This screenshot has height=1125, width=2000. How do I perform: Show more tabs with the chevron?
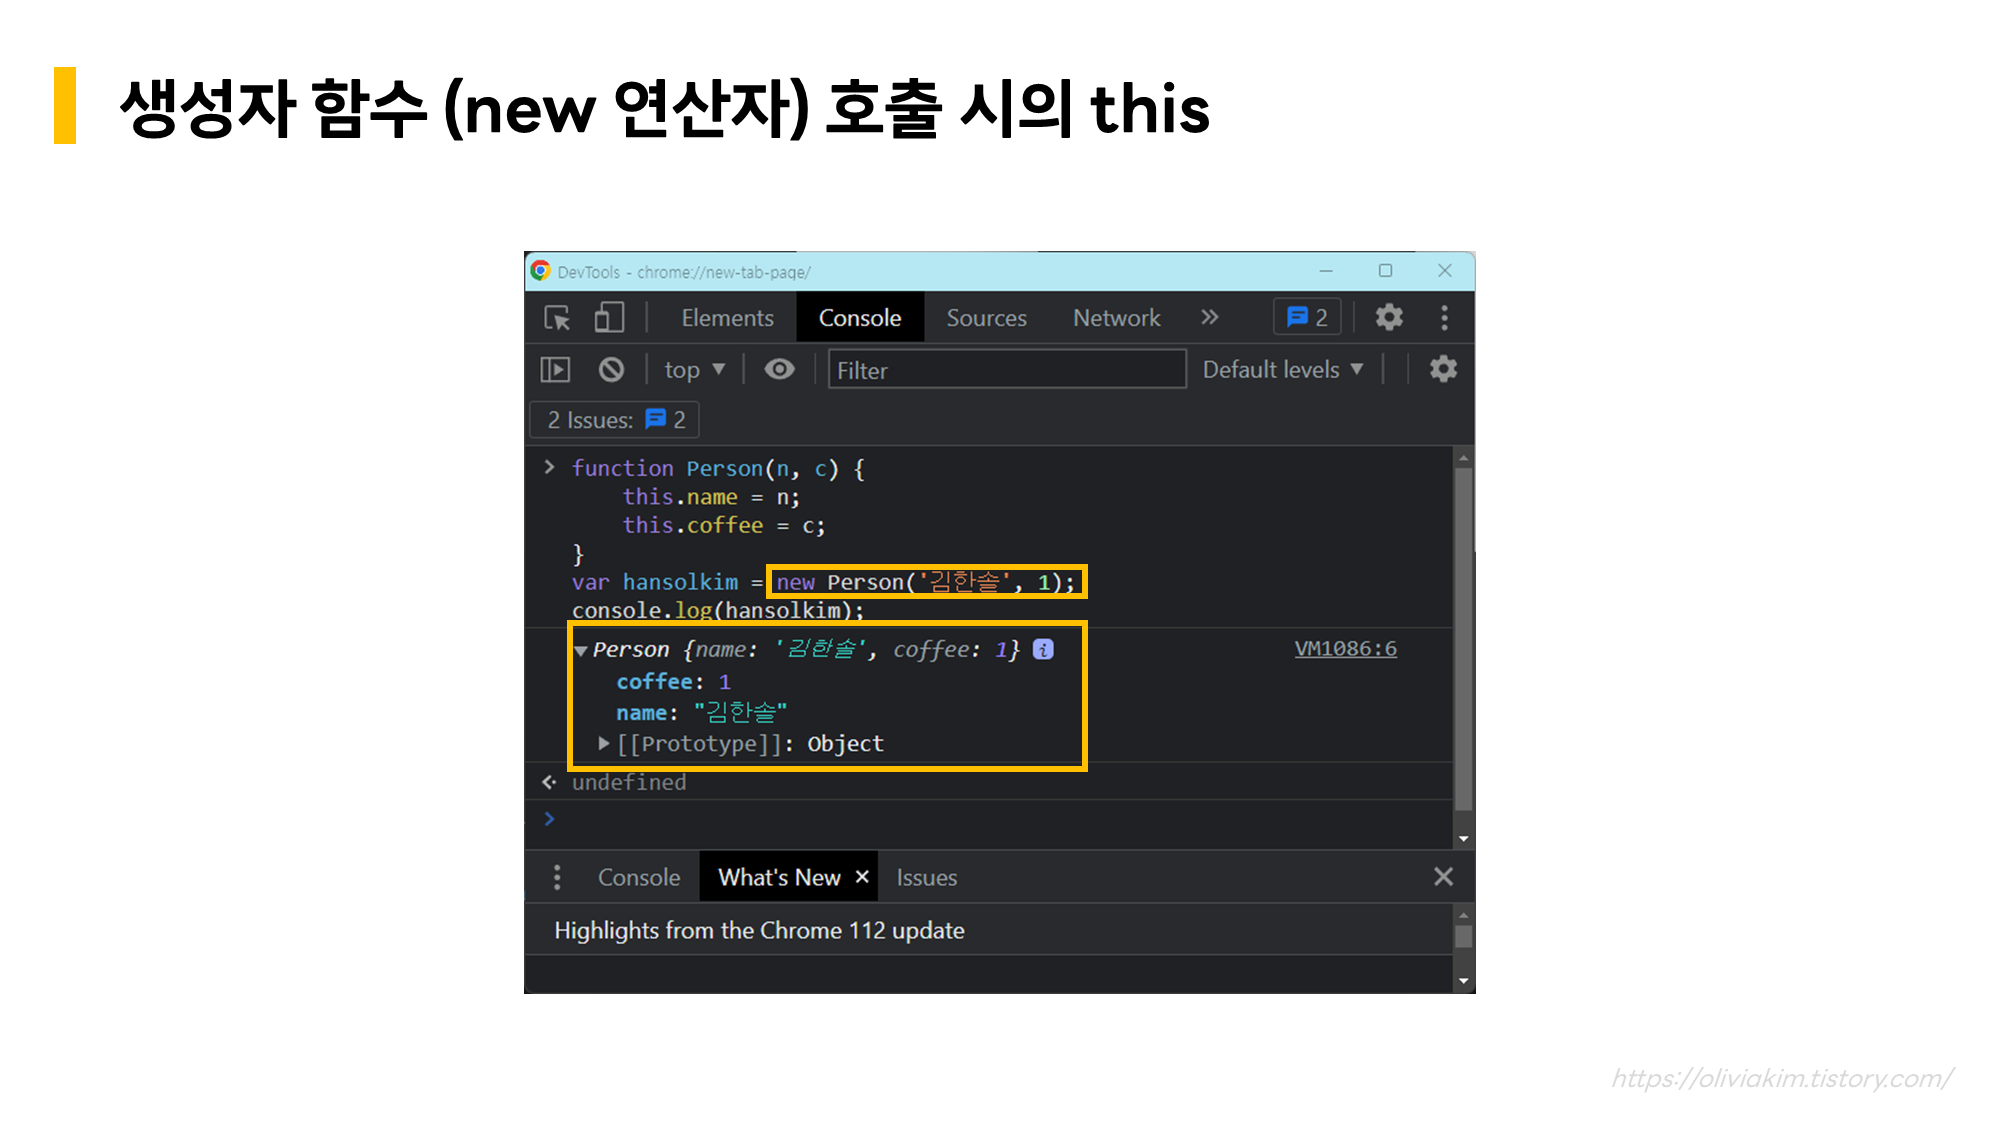pos(1210,318)
